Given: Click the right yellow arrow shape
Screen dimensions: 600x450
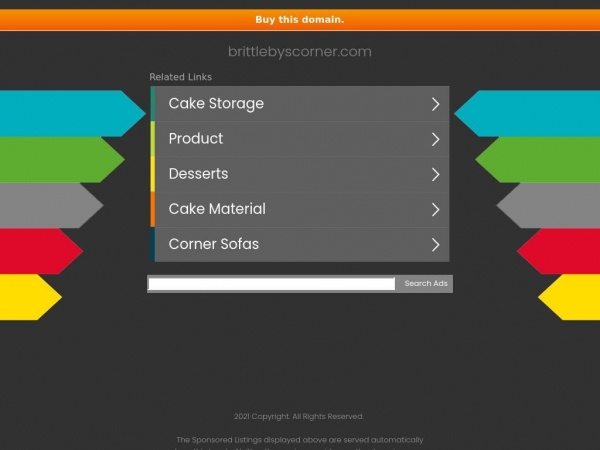Looking at the screenshot, I should (x=569, y=297).
